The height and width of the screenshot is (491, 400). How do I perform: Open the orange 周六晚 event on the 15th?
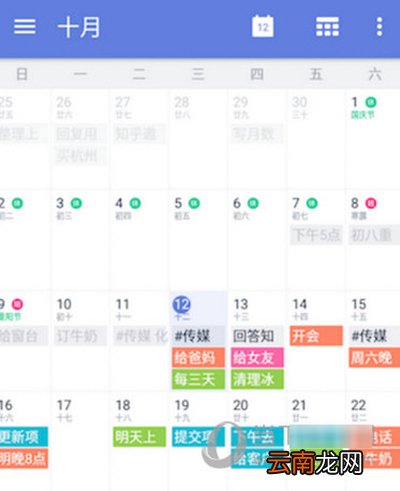click(x=374, y=358)
